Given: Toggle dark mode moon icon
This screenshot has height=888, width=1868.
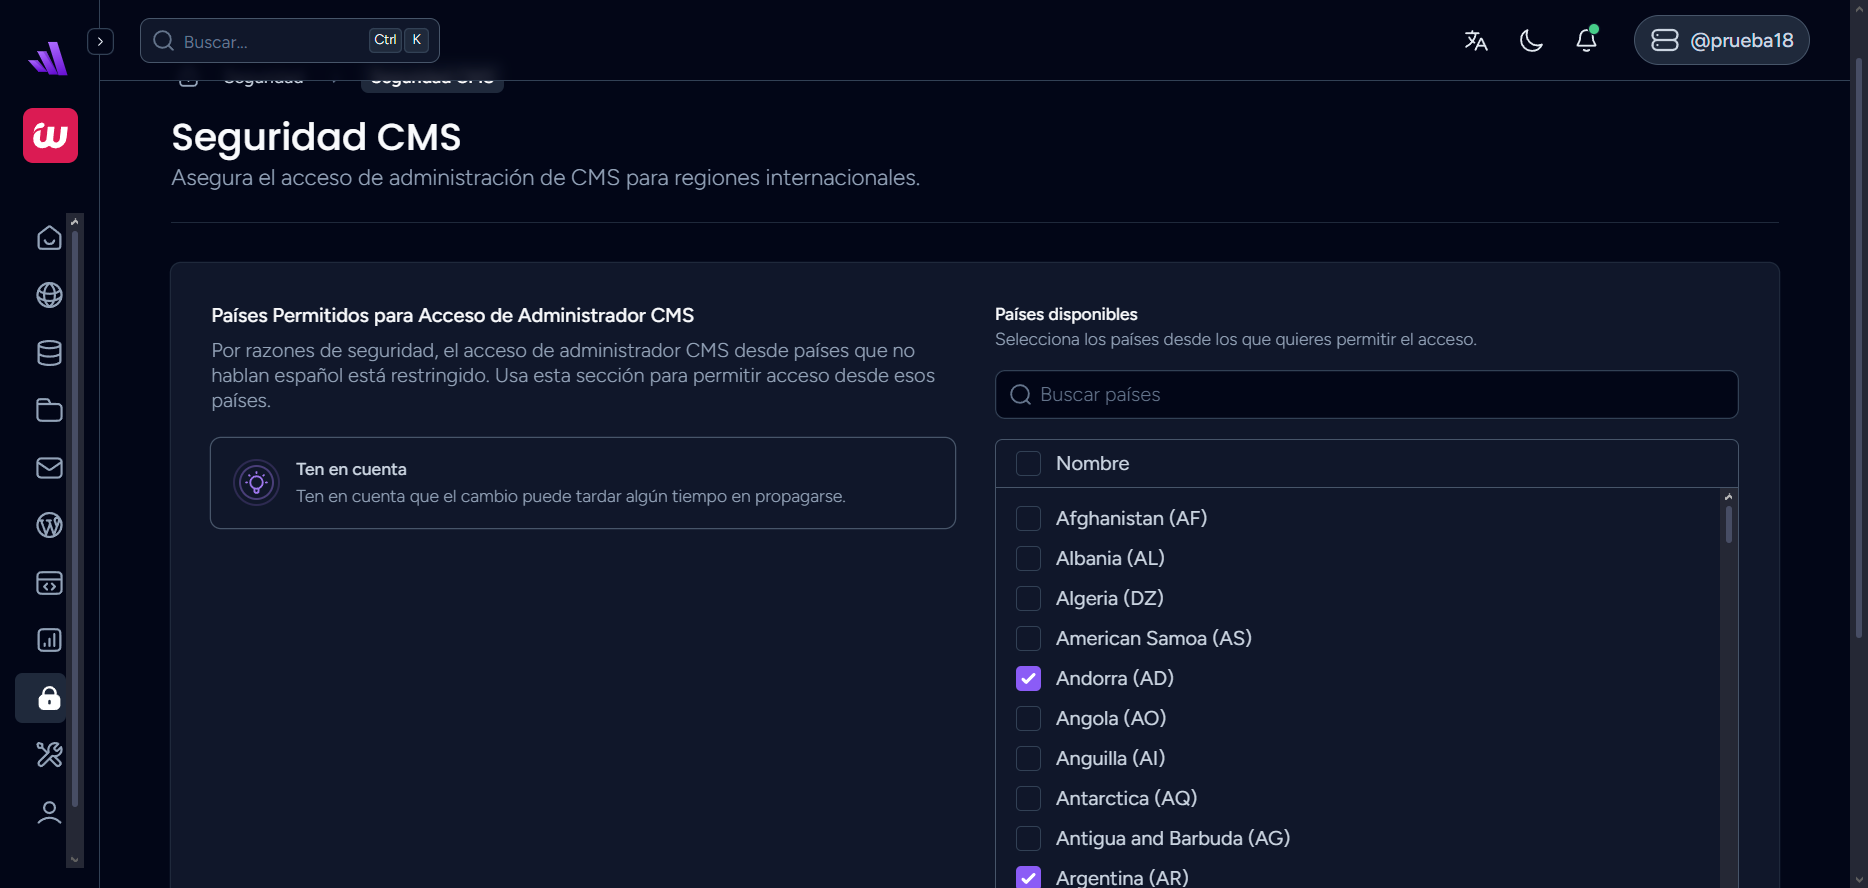Looking at the screenshot, I should click(1530, 41).
